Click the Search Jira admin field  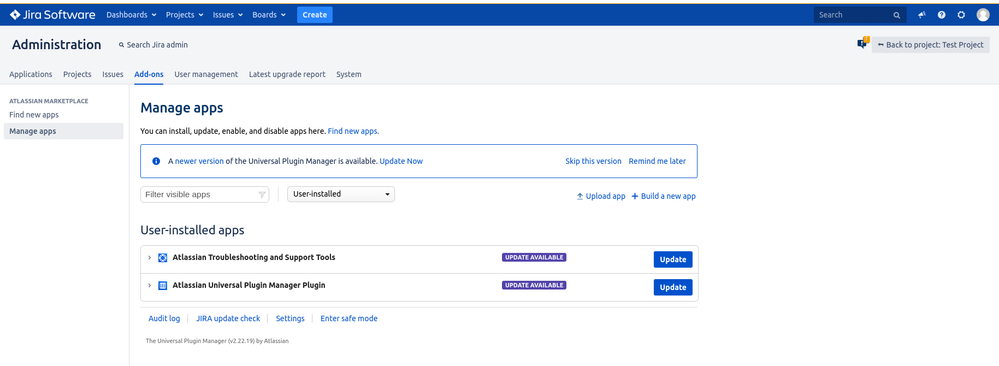point(154,45)
